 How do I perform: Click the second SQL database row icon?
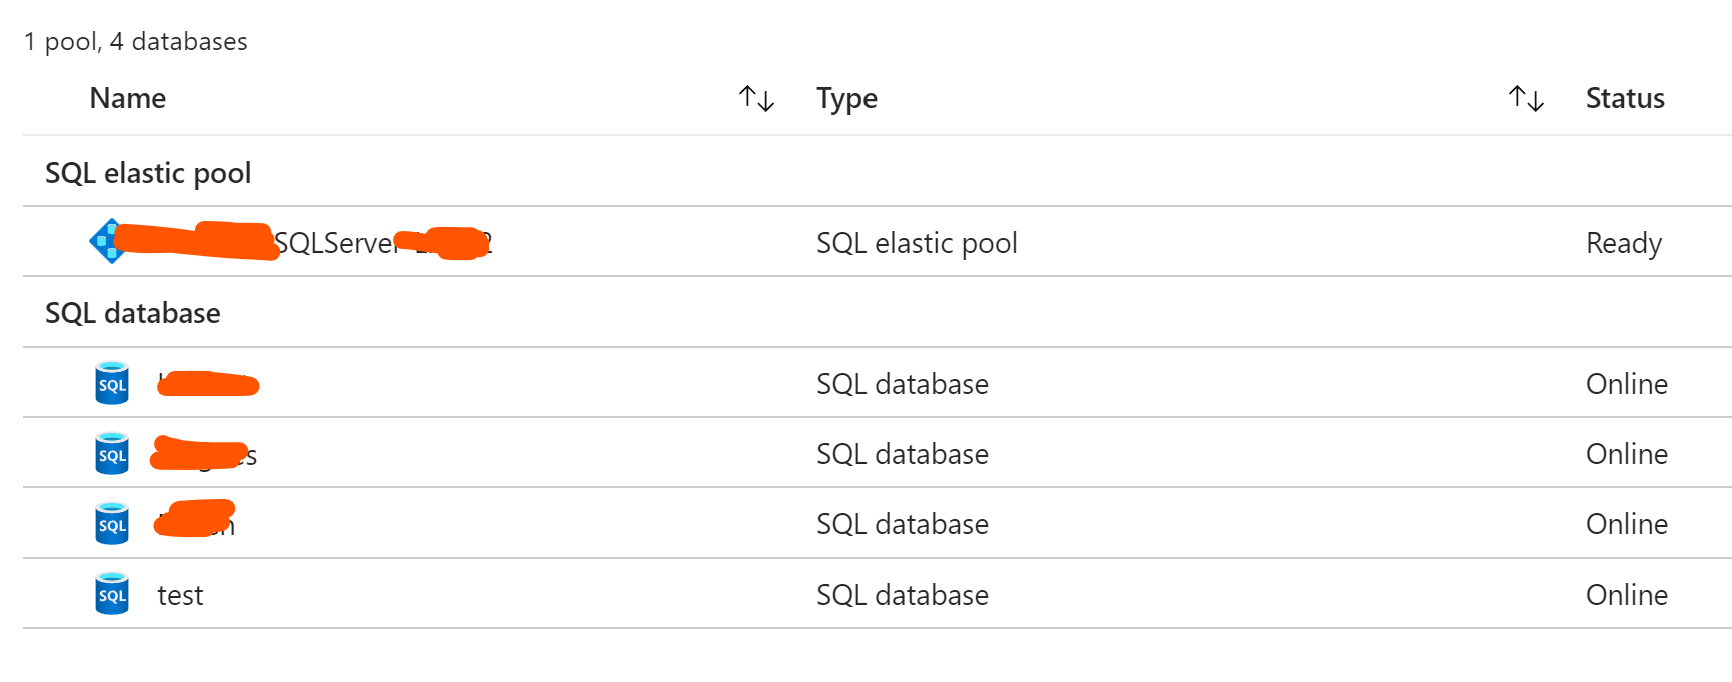coord(112,454)
